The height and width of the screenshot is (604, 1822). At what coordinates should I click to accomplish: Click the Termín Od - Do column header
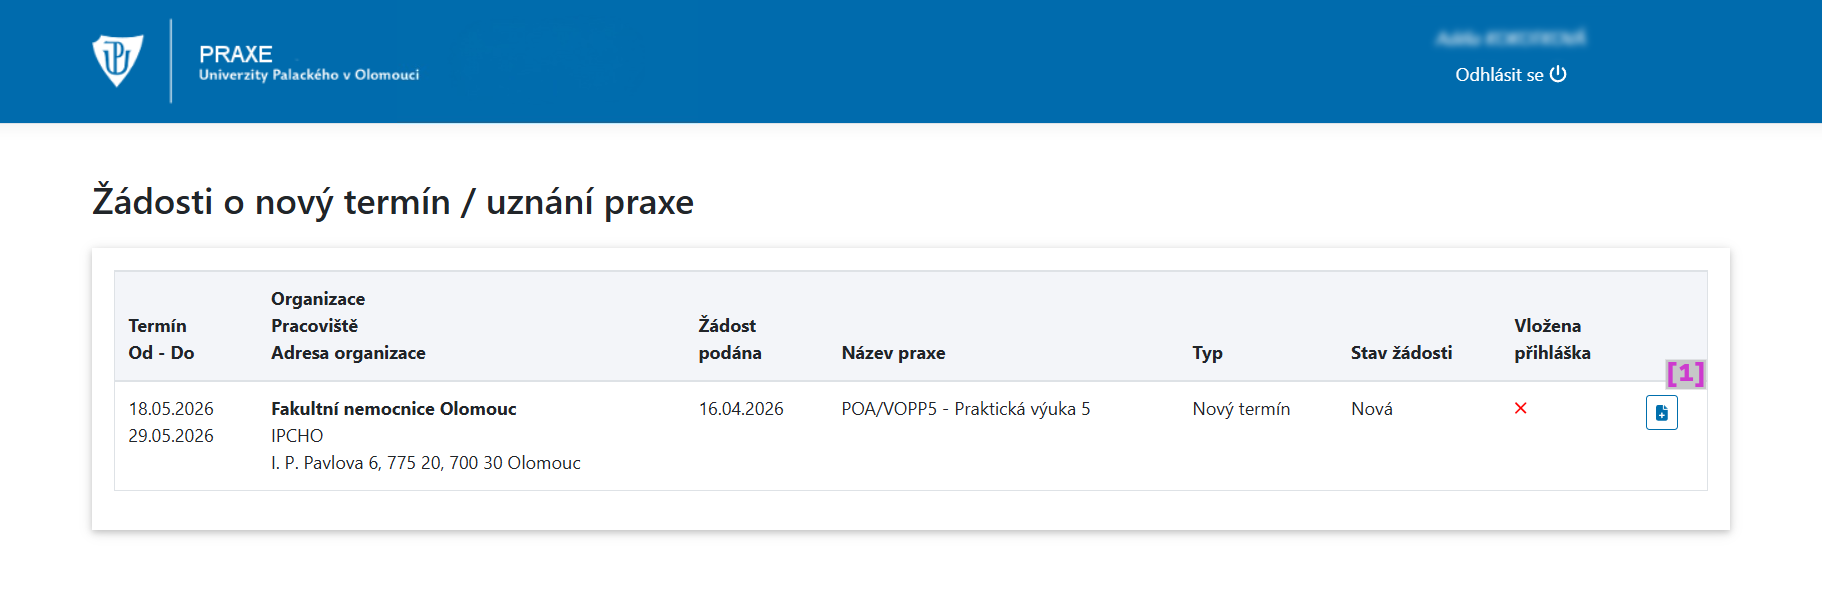(161, 339)
